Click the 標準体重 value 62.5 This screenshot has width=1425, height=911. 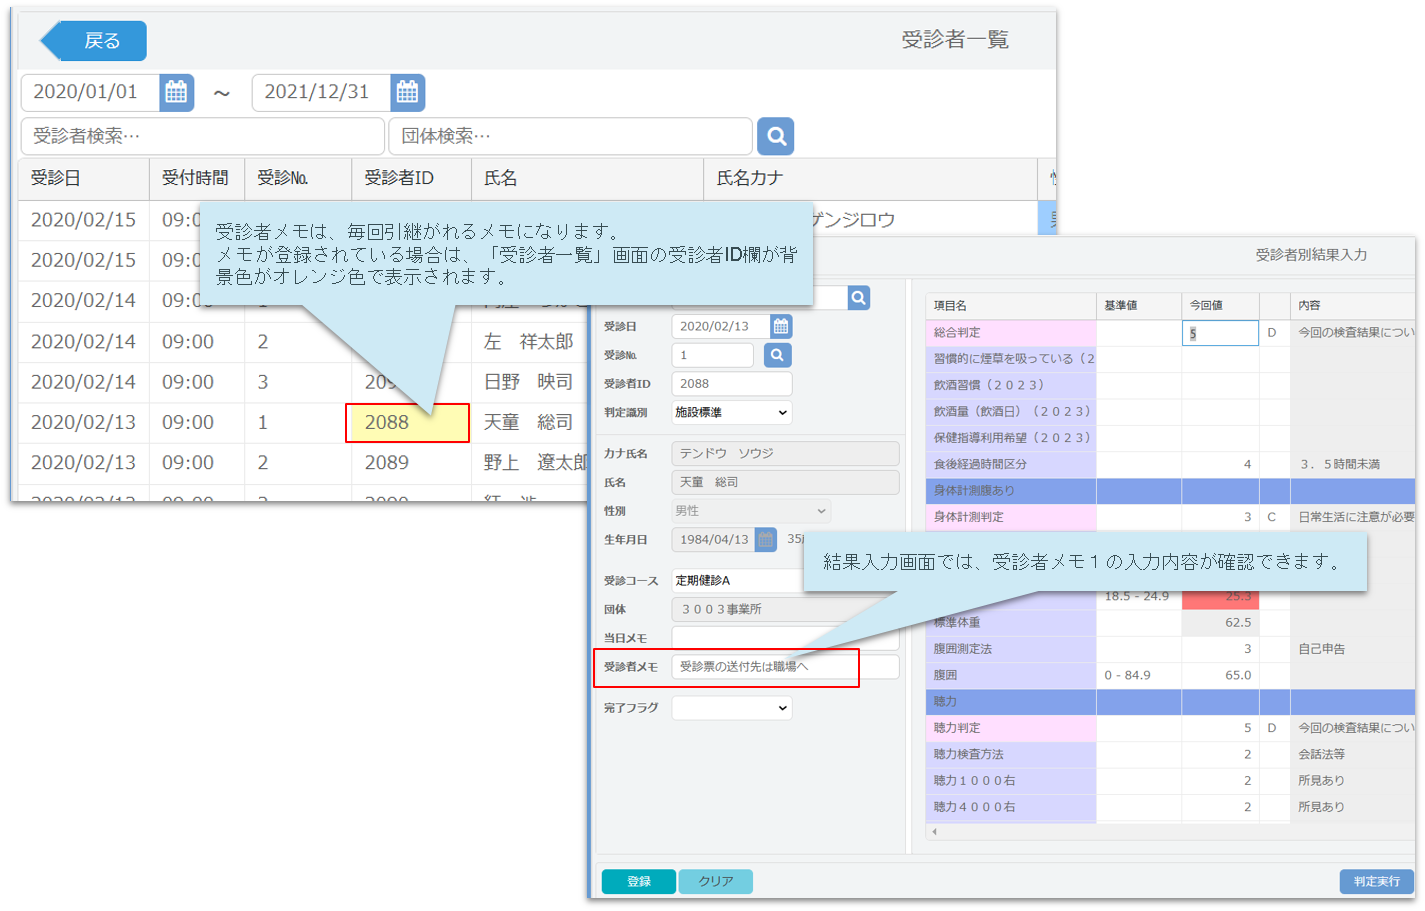(1238, 622)
